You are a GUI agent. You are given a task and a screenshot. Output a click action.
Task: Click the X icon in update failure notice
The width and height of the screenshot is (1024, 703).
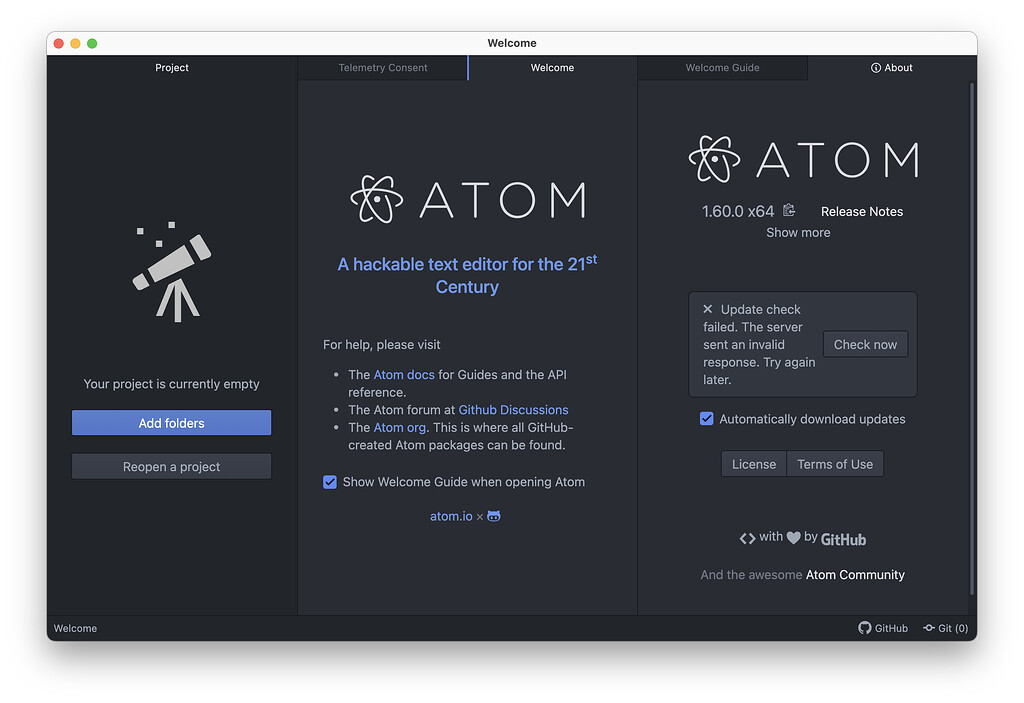tap(707, 309)
